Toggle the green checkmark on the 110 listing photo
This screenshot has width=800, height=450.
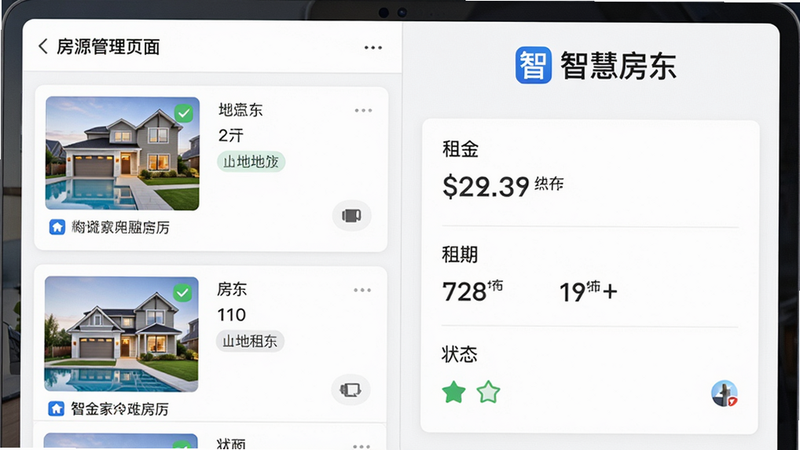click(x=183, y=293)
